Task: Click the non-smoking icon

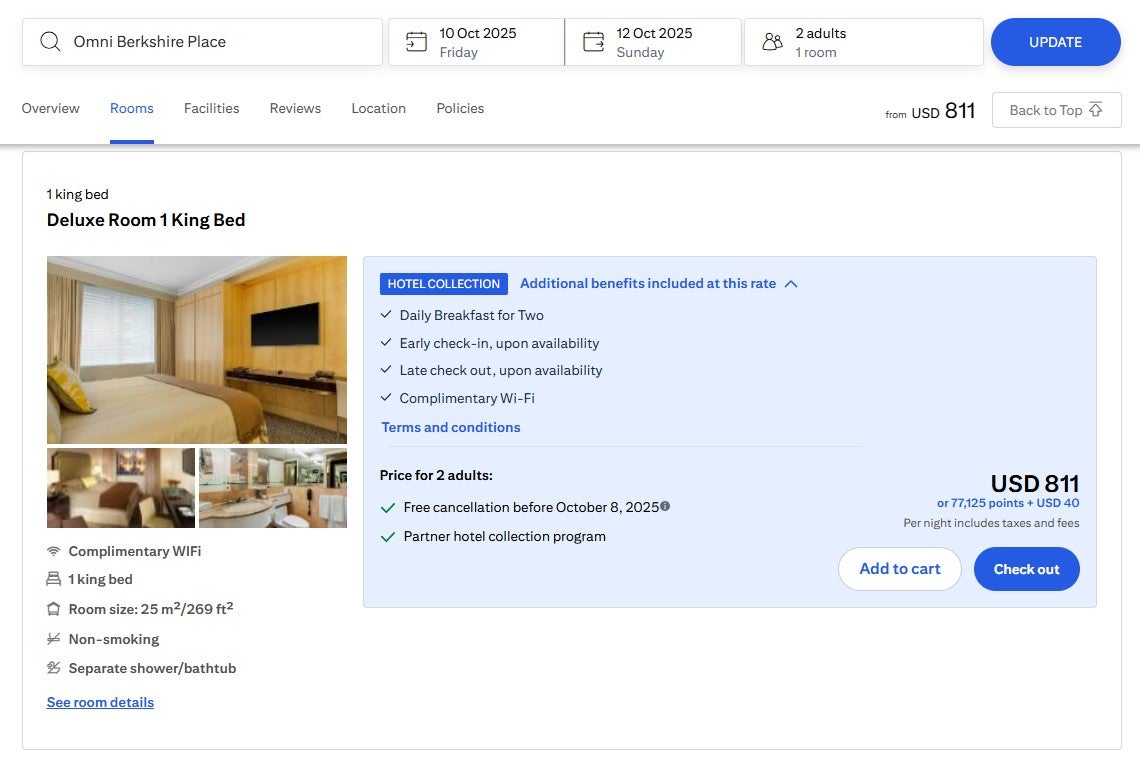Action: (54, 638)
